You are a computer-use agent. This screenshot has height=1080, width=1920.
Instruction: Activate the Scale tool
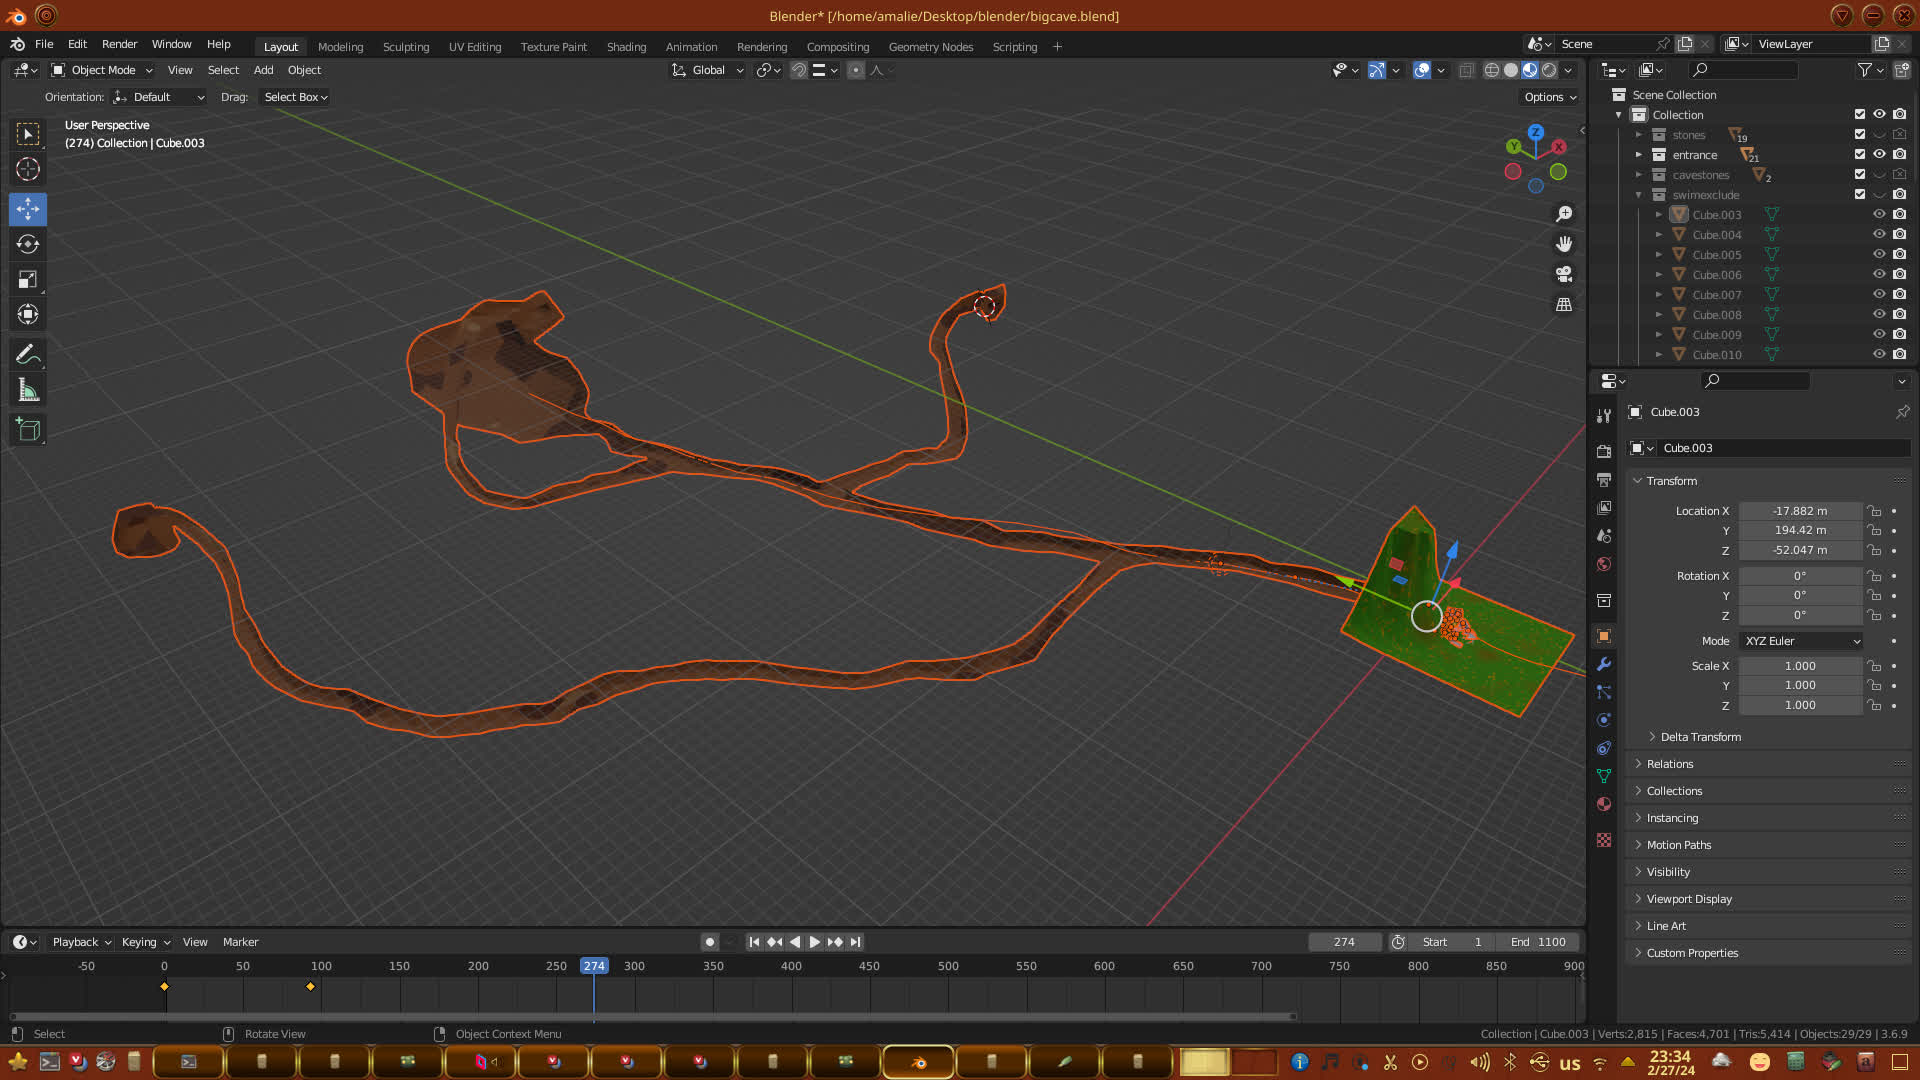(x=28, y=279)
